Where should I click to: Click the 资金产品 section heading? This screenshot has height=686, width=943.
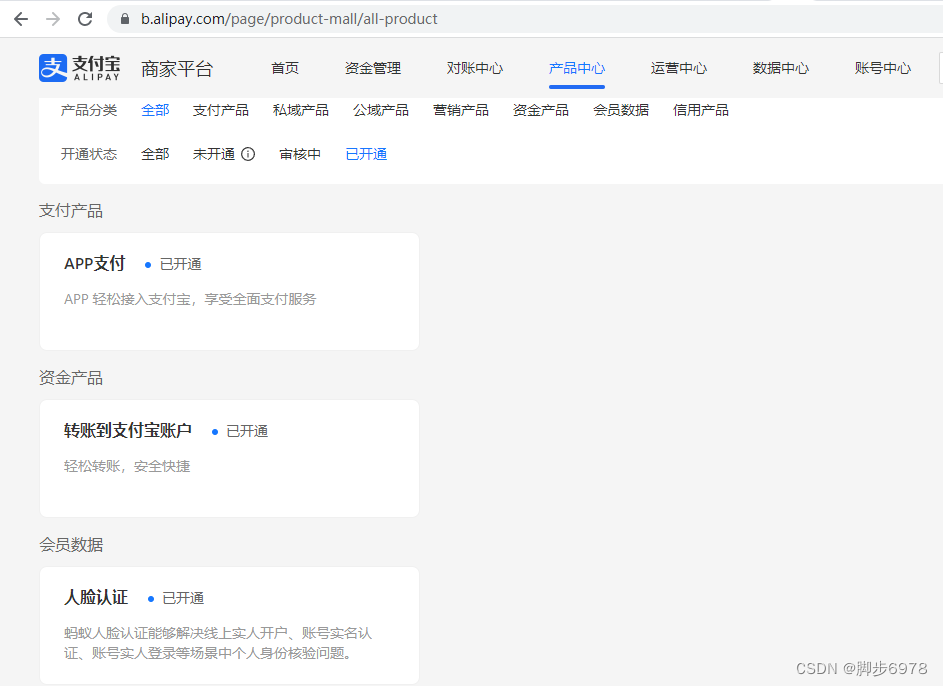coord(71,378)
